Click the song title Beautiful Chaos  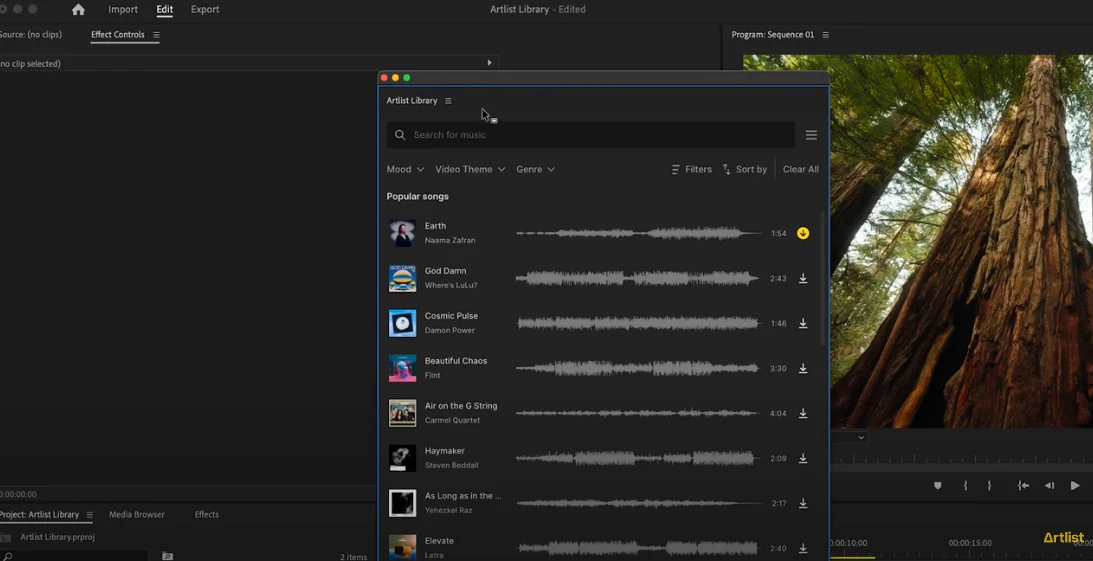coord(456,361)
